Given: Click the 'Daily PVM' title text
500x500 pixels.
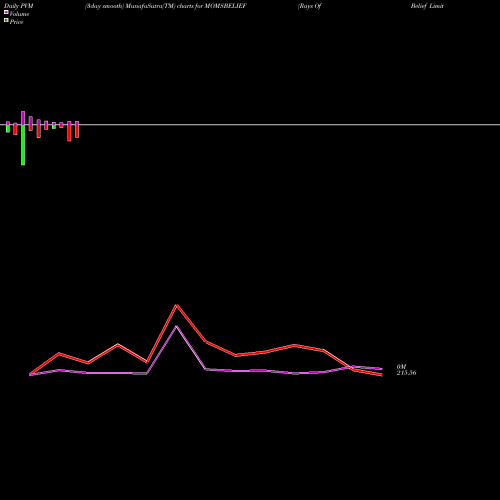Looking at the screenshot, I should [19, 6].
